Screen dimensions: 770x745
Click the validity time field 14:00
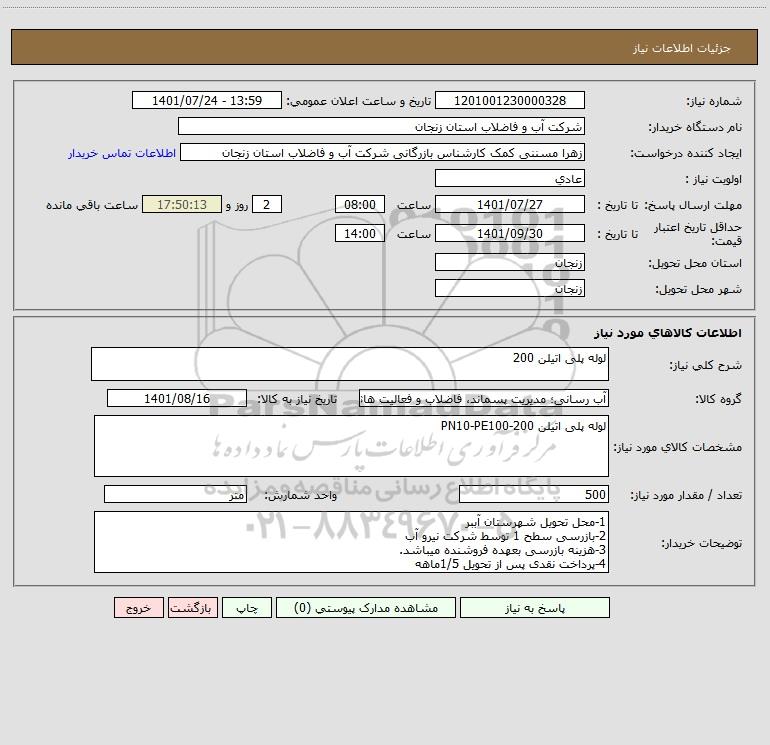pyautogui.click(x=359, y=233)
